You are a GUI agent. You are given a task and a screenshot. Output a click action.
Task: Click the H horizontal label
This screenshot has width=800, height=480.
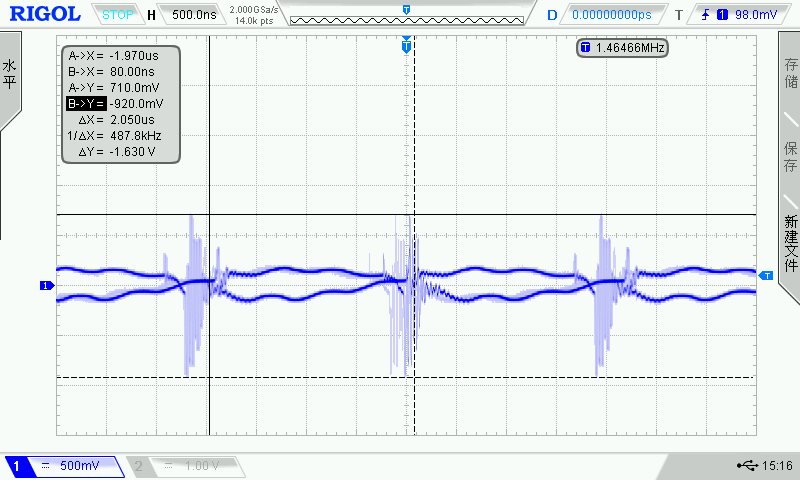coord(151,15)
